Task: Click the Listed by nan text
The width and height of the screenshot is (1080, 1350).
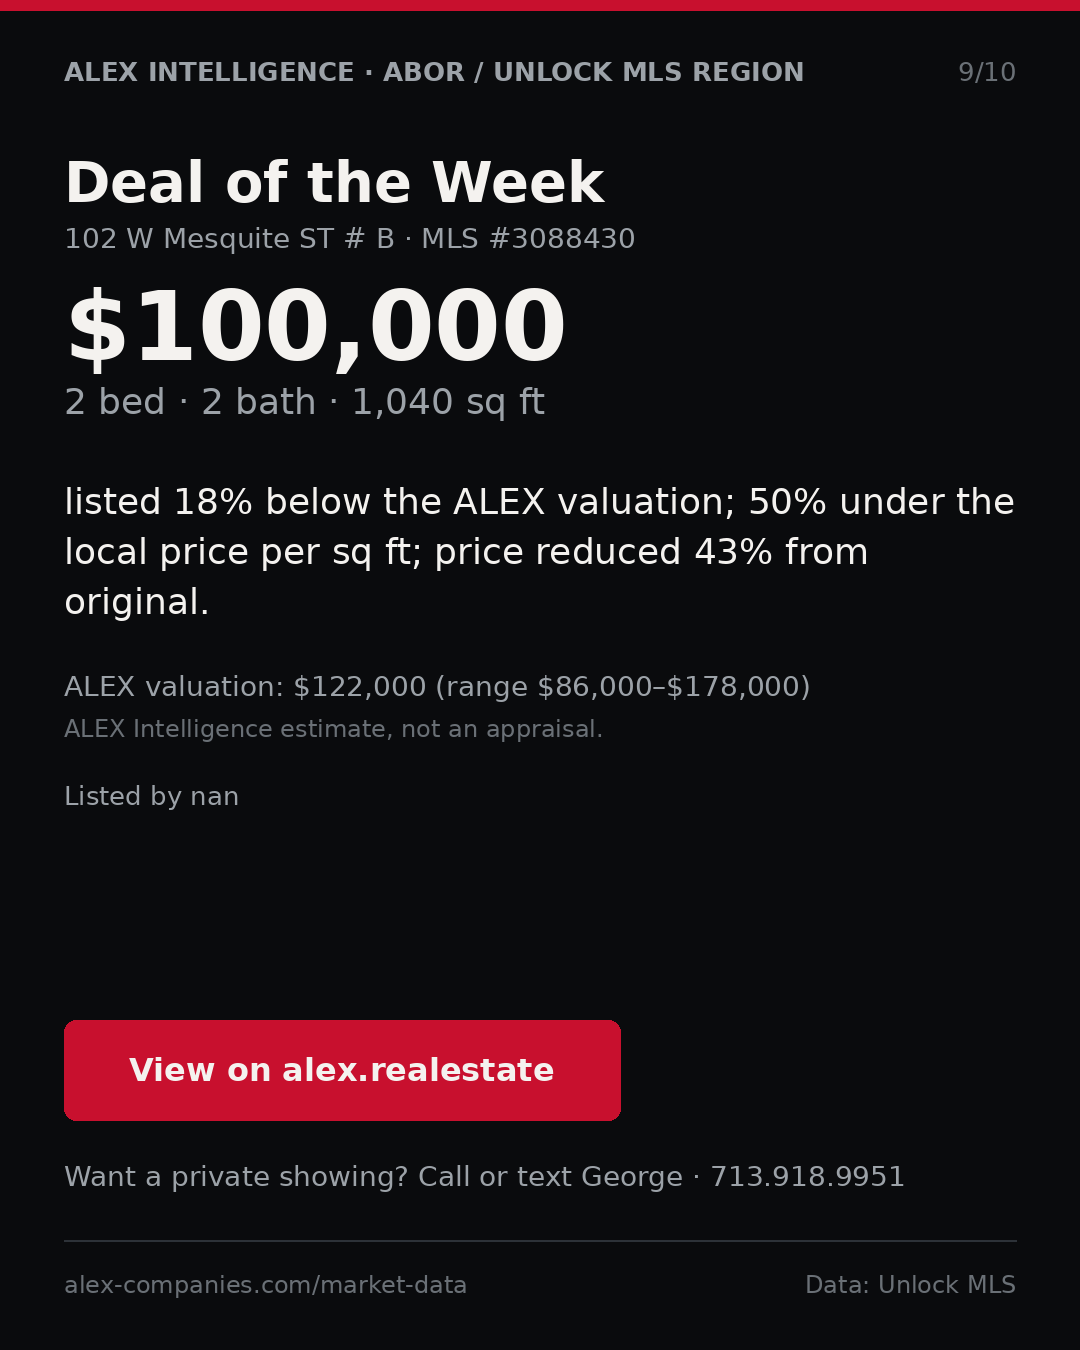Action: [151, 797]
